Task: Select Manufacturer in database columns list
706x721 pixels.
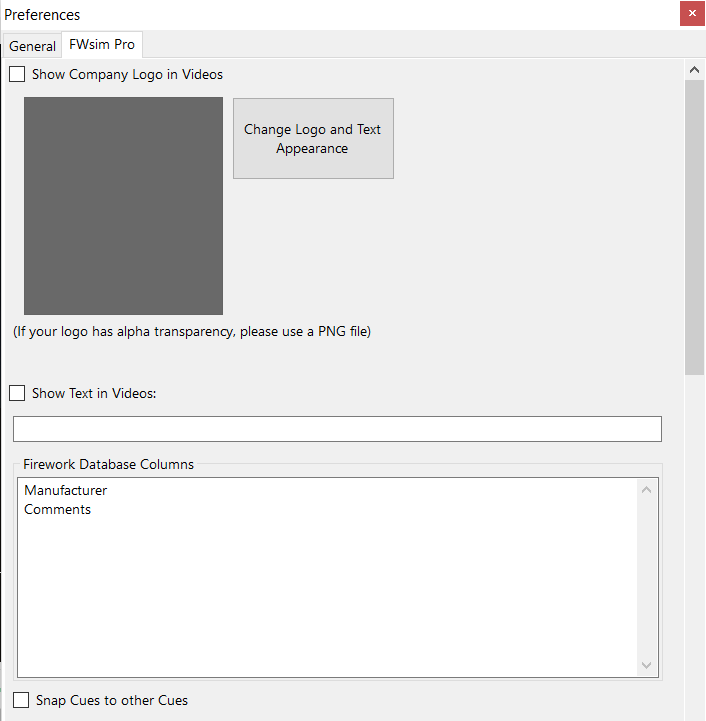Action: 65,490
